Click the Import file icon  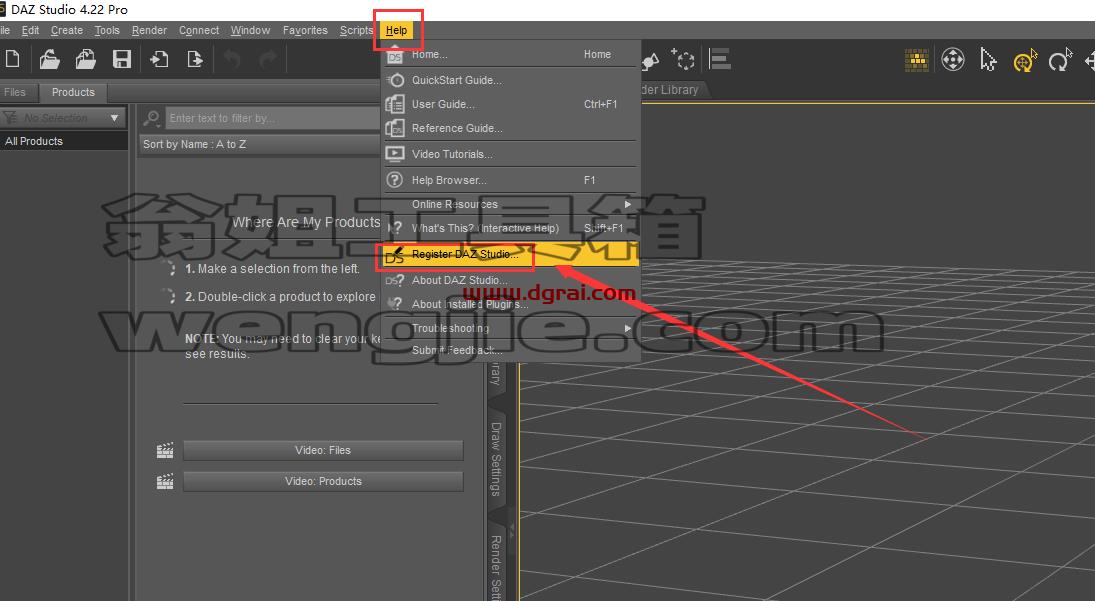[x=159, y=59]
